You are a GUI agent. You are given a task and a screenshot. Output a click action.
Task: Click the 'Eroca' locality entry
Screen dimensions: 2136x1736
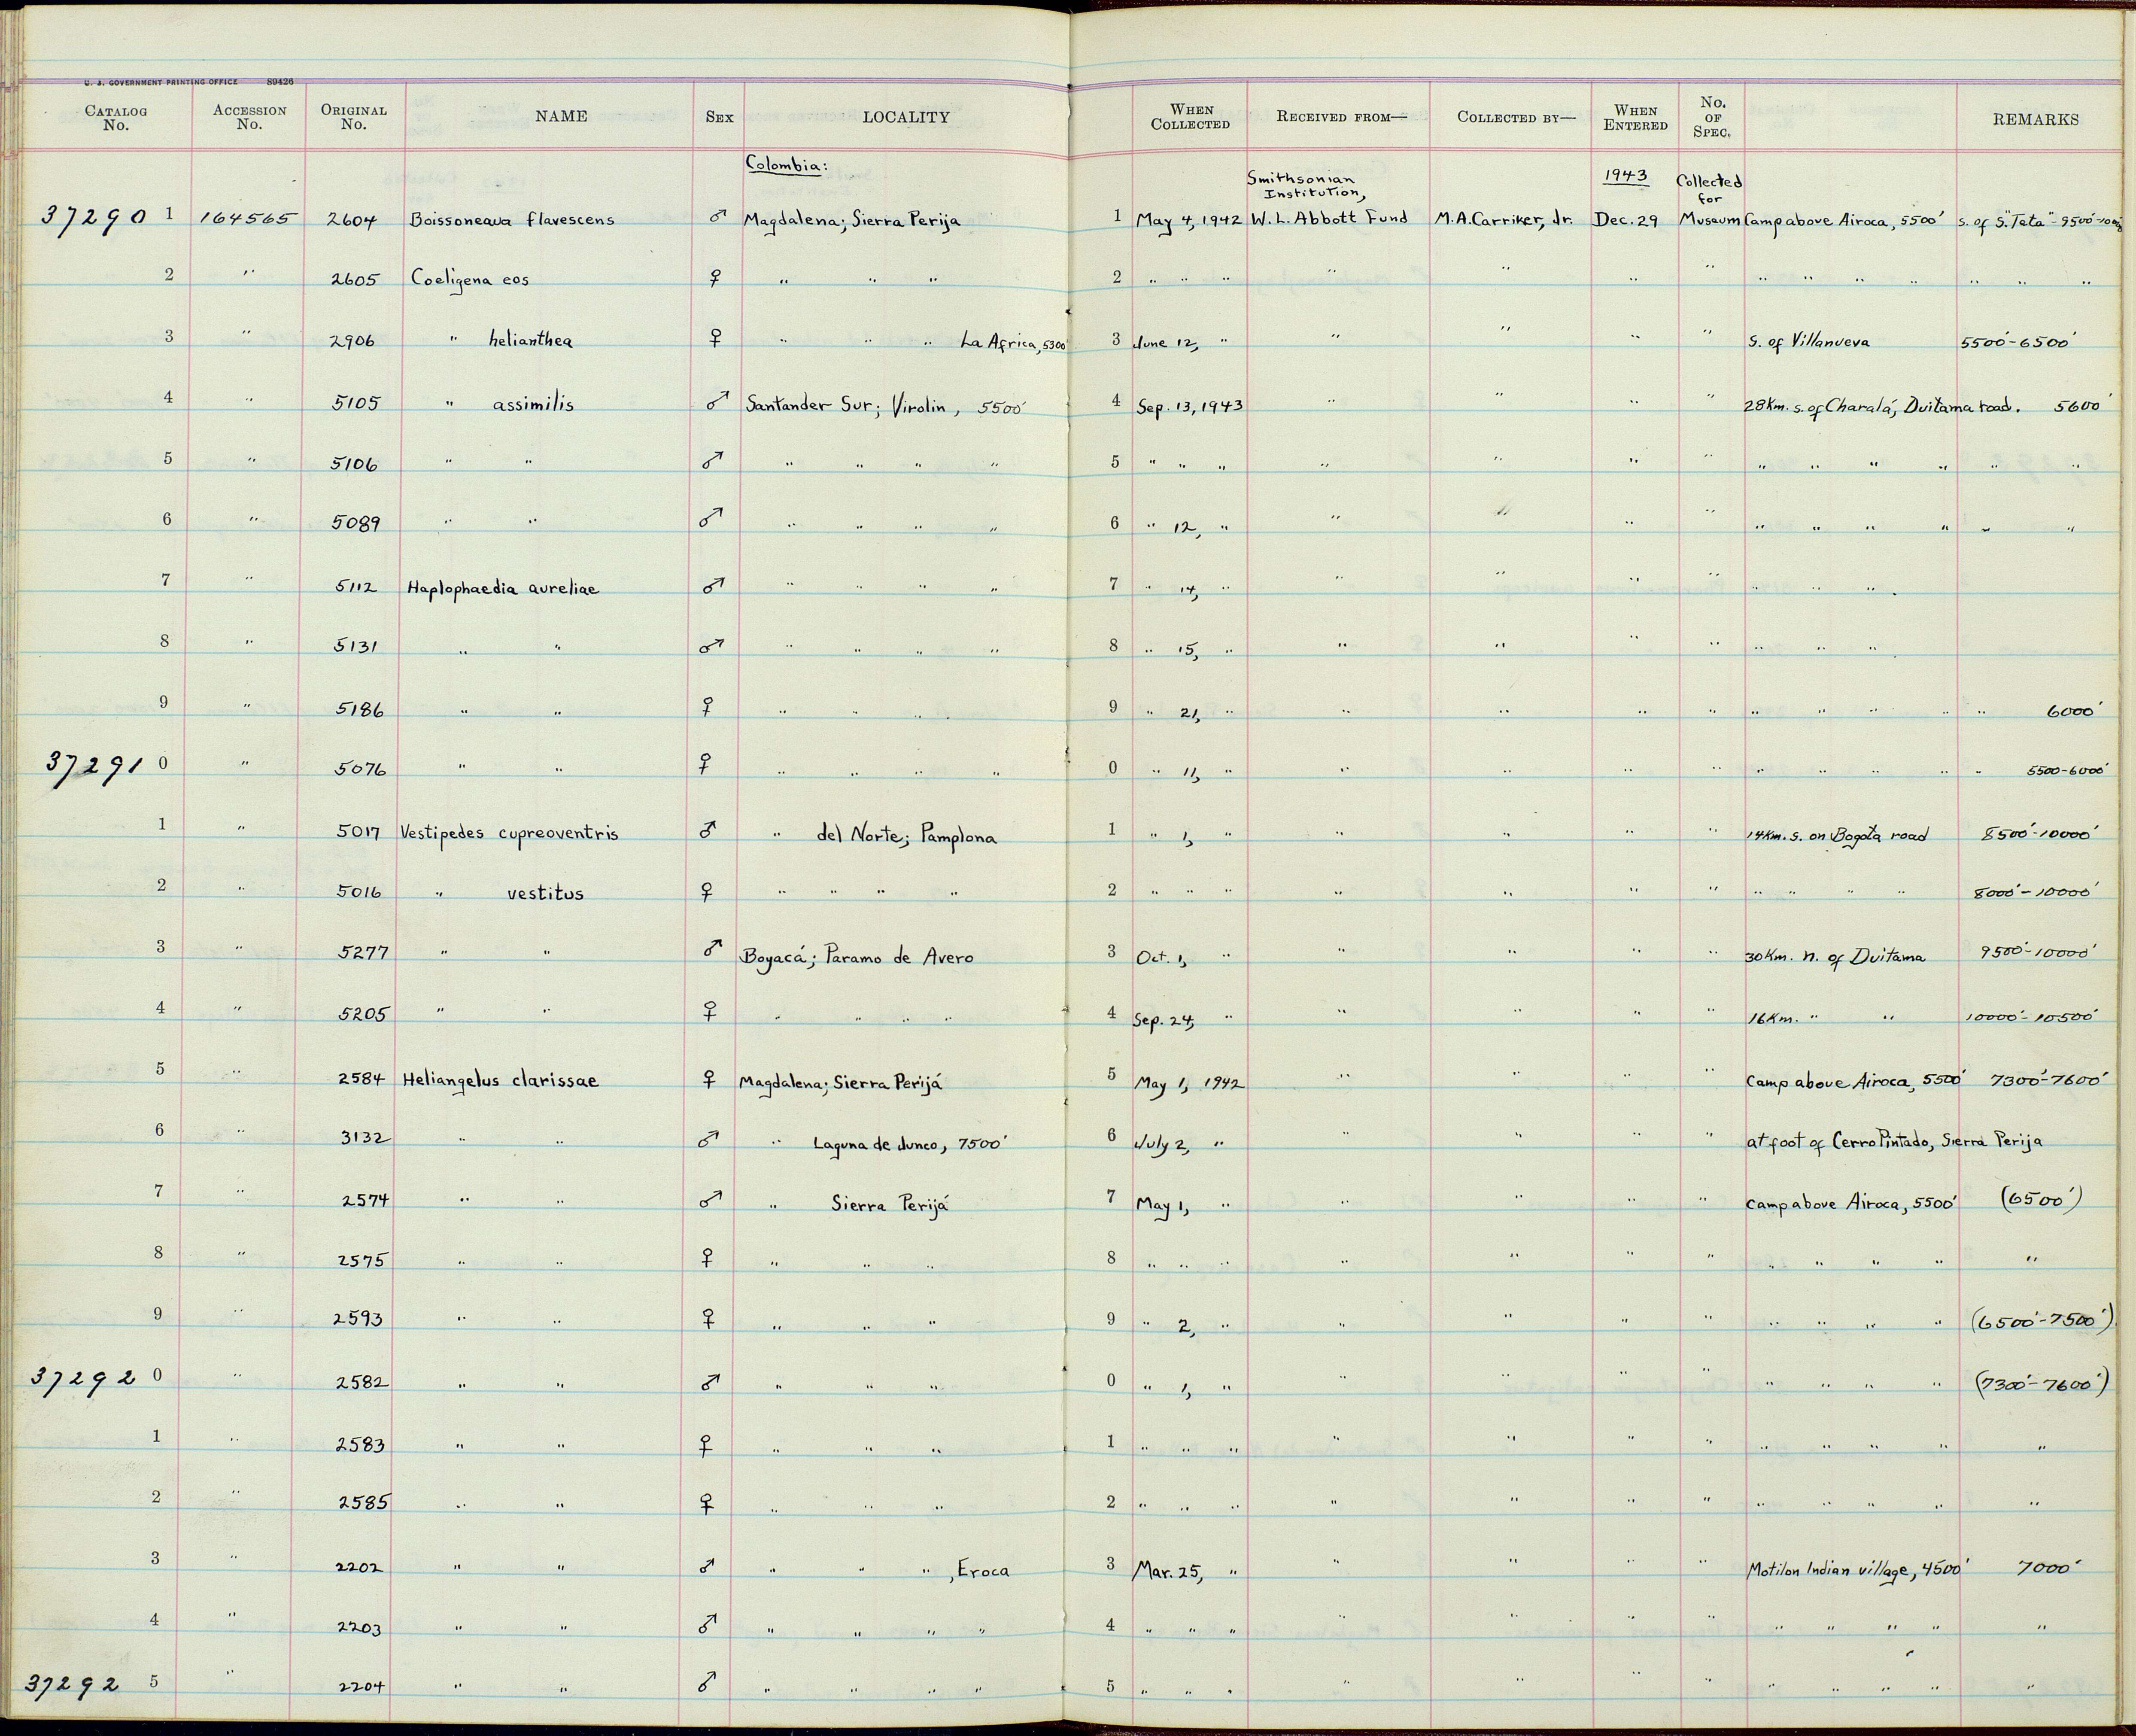(983, 1570)
